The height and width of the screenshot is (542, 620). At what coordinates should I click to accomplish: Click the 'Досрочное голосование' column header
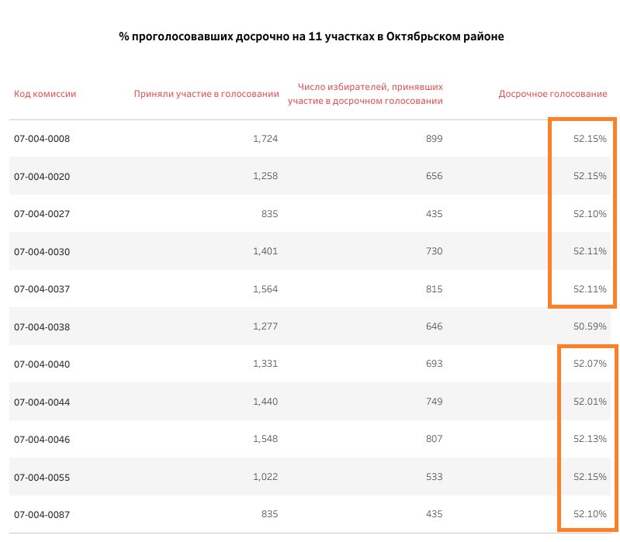coord(553,94)
